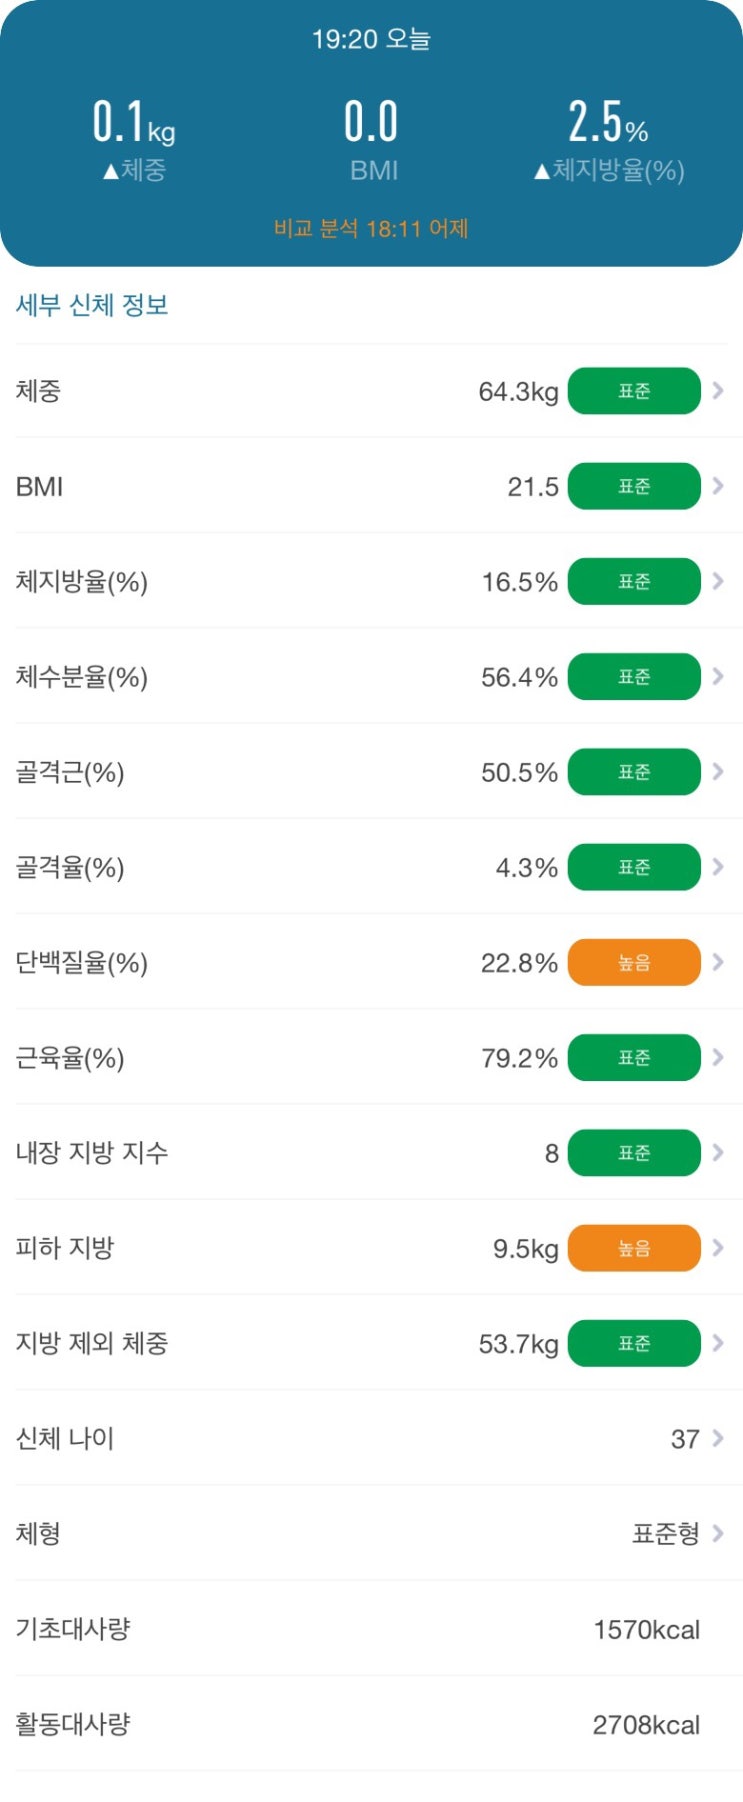Select the 활동대사량 2708kcal row
Screen dimensions: 743x1802
pos(371,1724)
